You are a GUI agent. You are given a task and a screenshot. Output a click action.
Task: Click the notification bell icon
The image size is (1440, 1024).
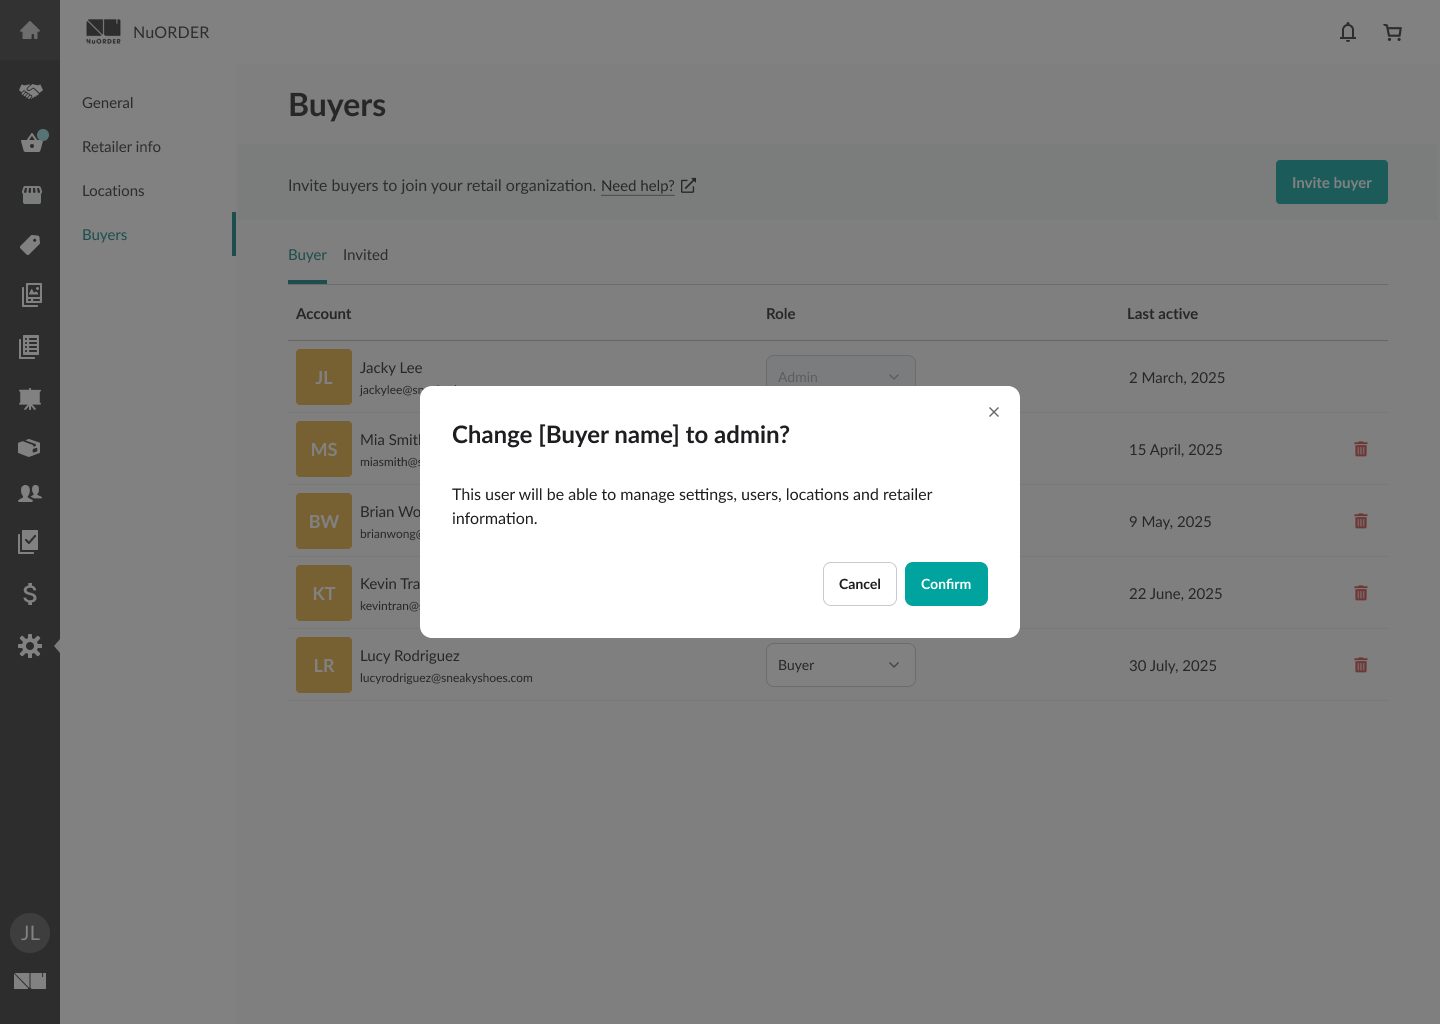pyautogui.click(x=1348, y=32)
